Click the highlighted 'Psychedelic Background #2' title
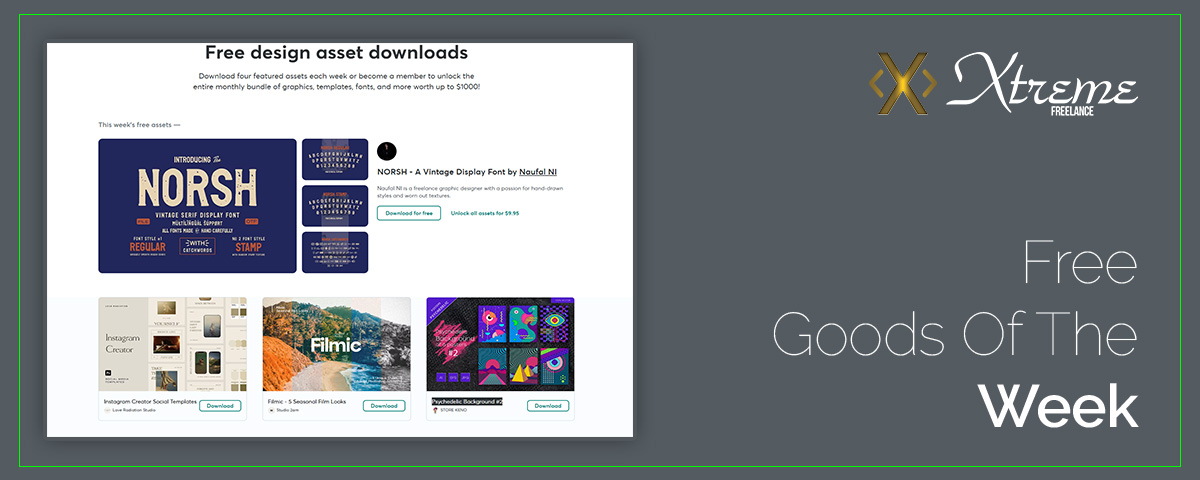The height and width of the screenshot is (480, 1200). (467, 401)
